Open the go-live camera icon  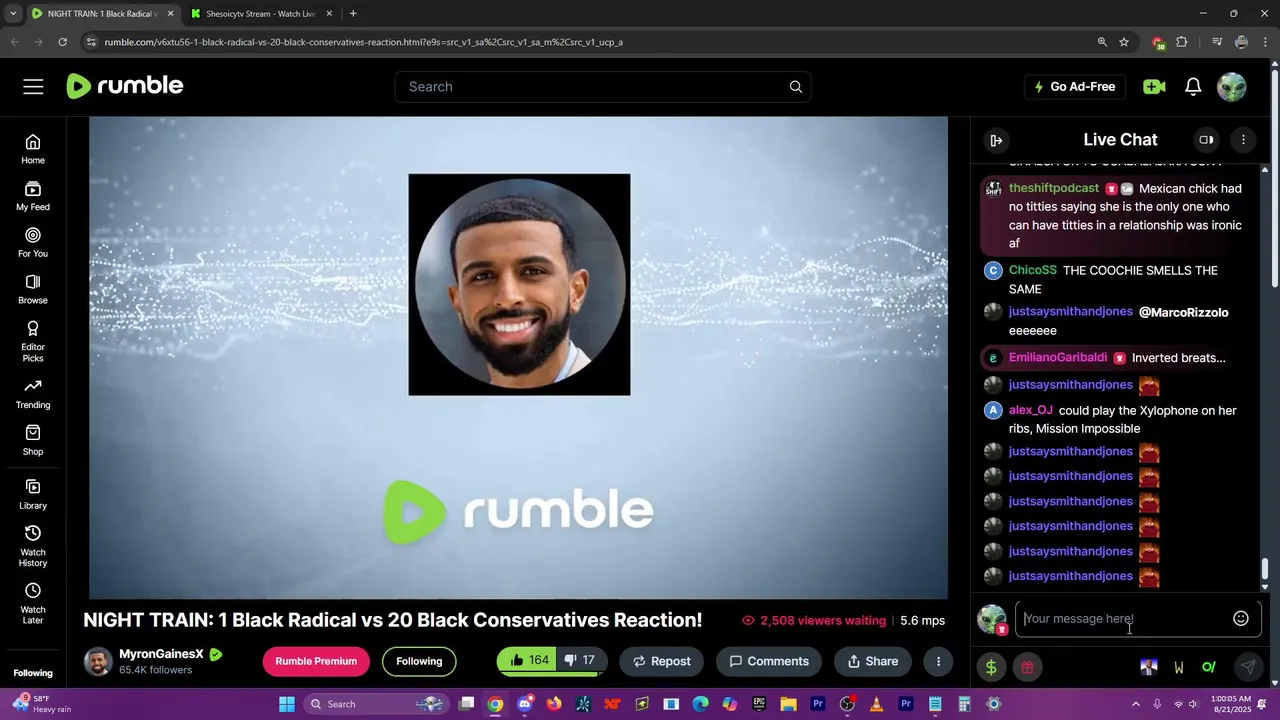point(1154,87)
